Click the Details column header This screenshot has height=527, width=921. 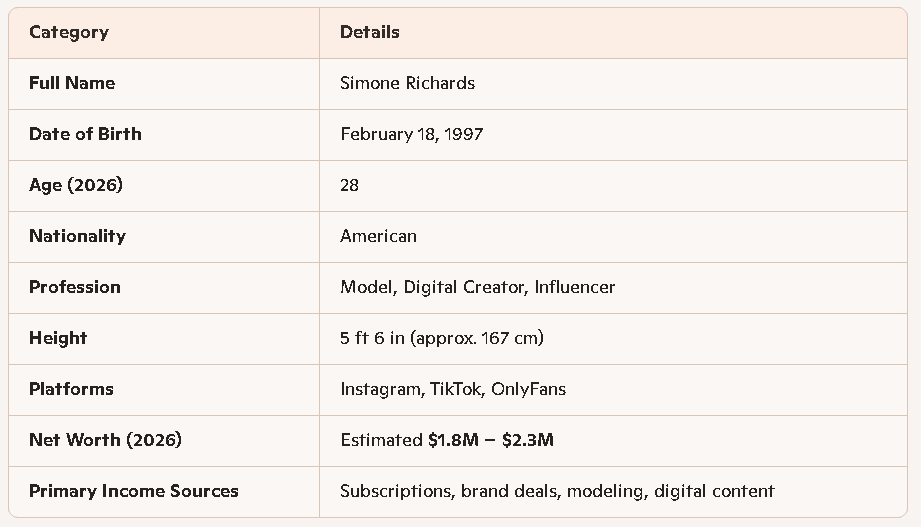369,32
